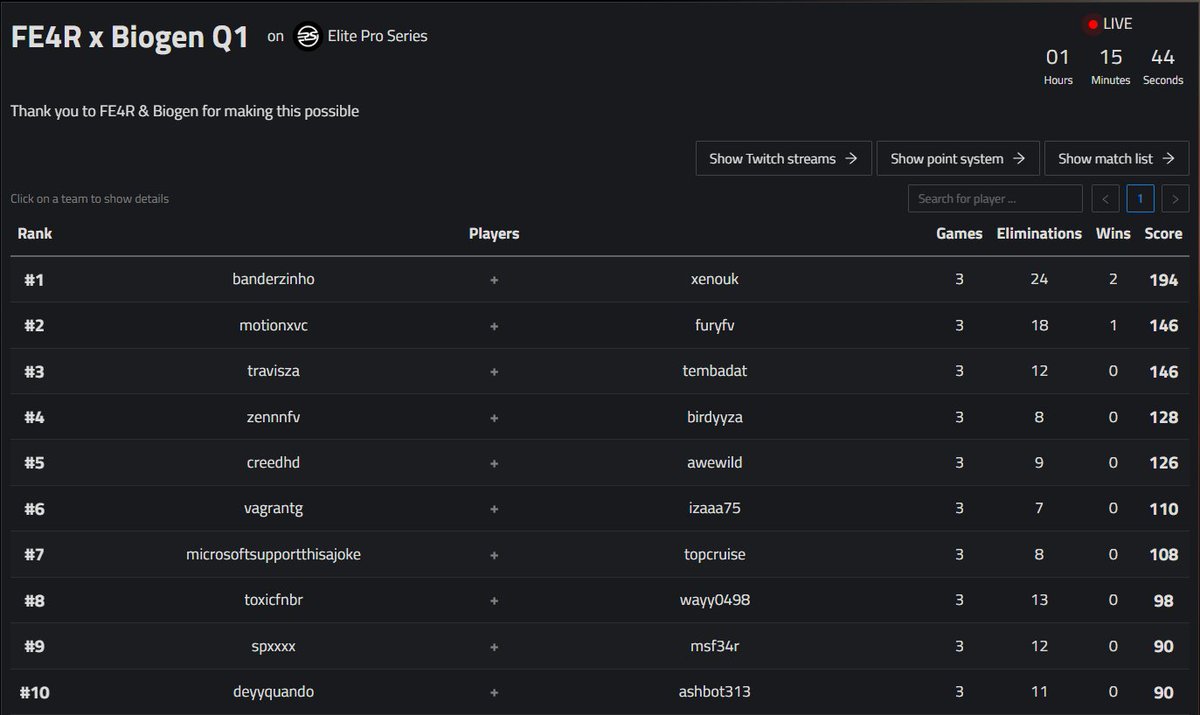Open the Show point system button
This screenshot has width=1200, height=715.
958,158
